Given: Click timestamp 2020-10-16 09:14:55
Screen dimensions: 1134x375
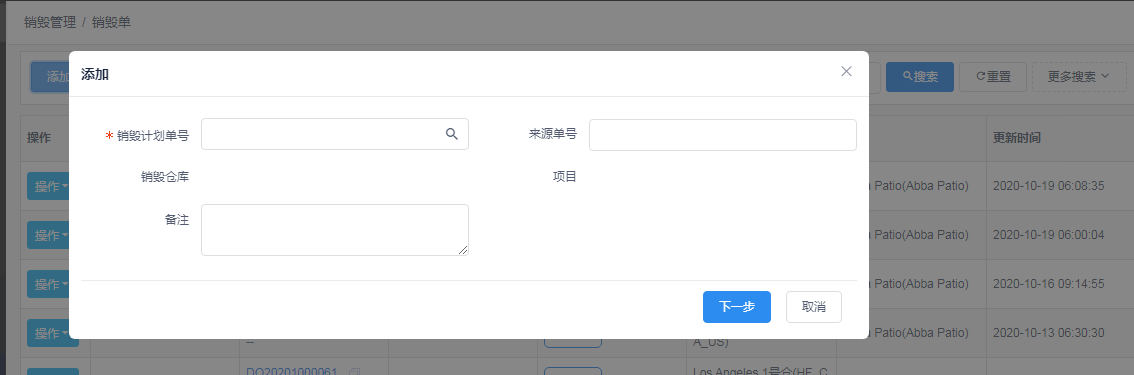Looking at the screenshot, I should (1049, 284).
